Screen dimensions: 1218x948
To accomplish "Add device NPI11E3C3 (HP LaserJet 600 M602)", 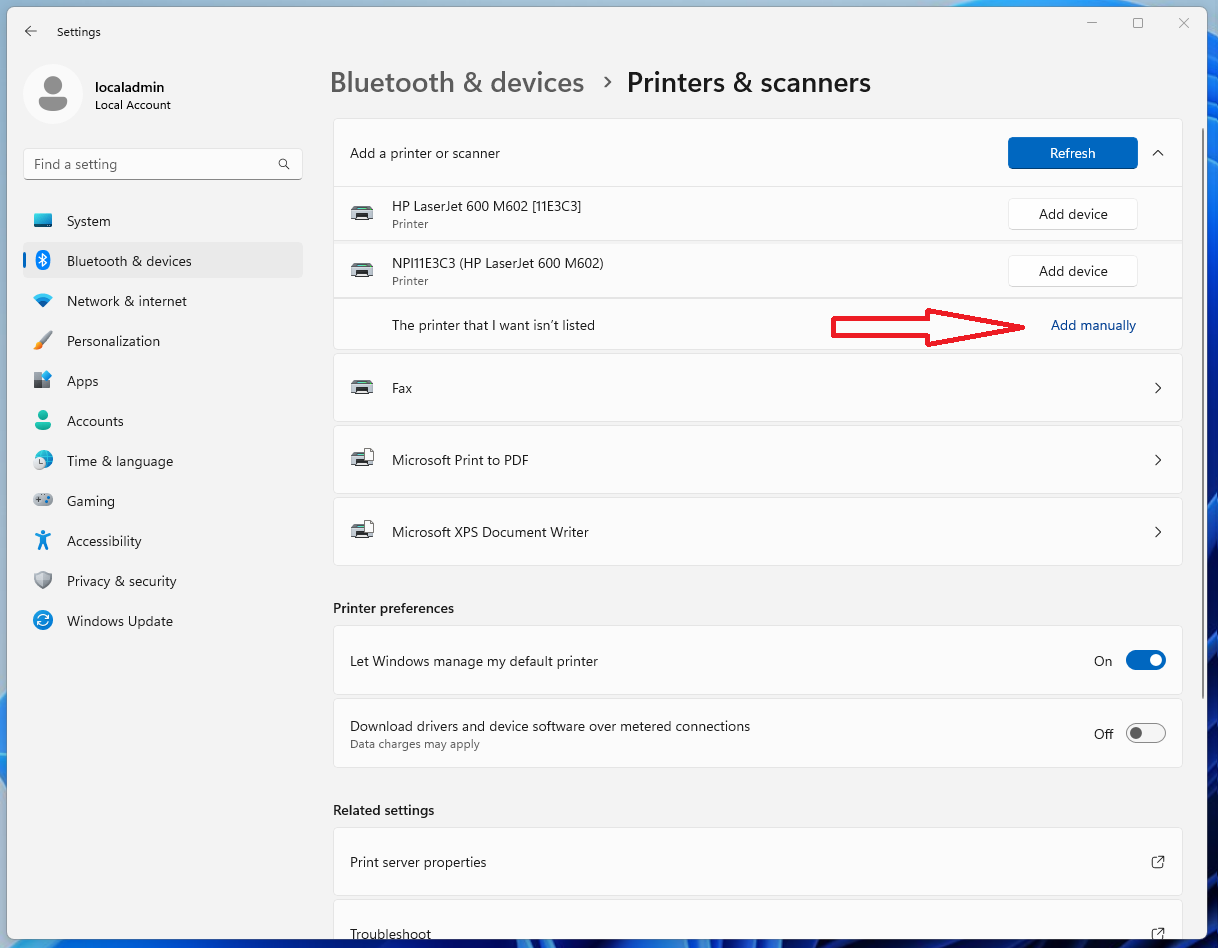I will click(1073, 271).
